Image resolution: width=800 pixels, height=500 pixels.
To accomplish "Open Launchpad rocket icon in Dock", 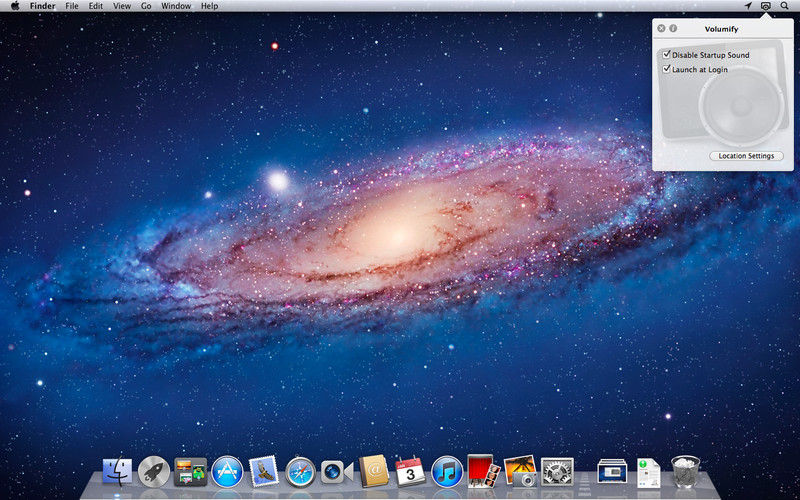I will [154, 471].
